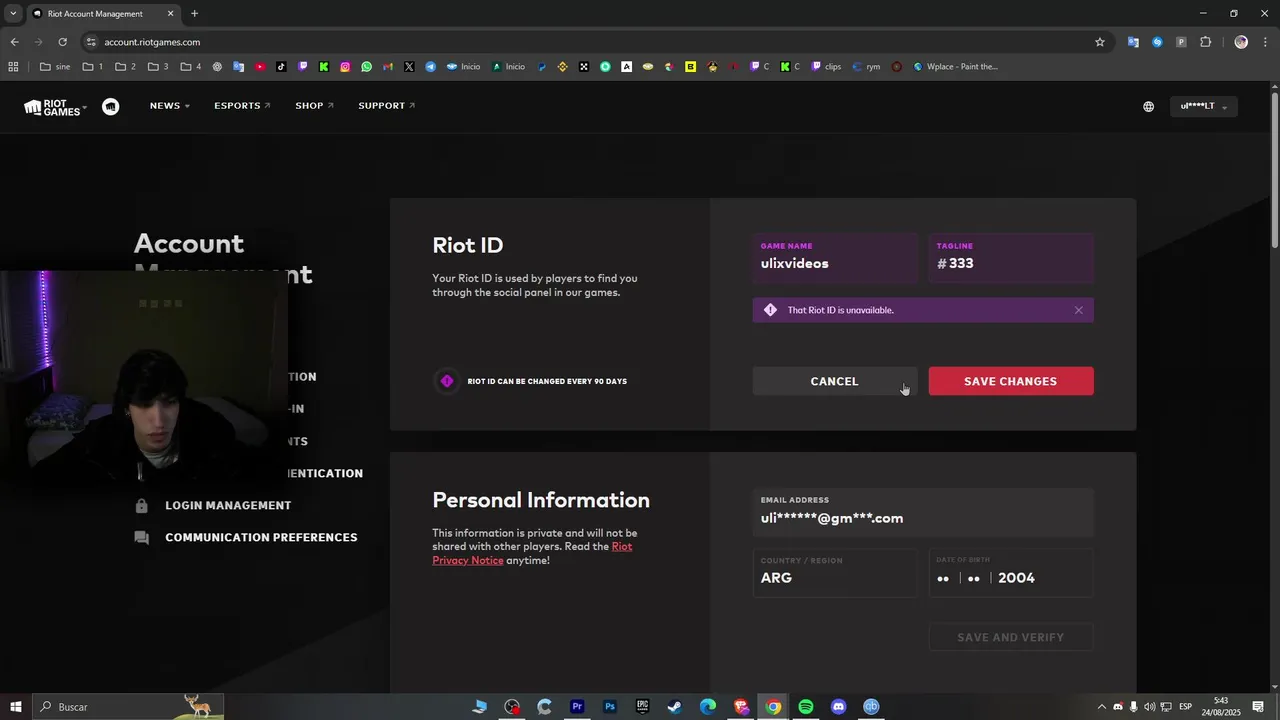Click the Windows Buscar search box
Viewport: 1280px width, 720px height.
[x=128, y=707]
